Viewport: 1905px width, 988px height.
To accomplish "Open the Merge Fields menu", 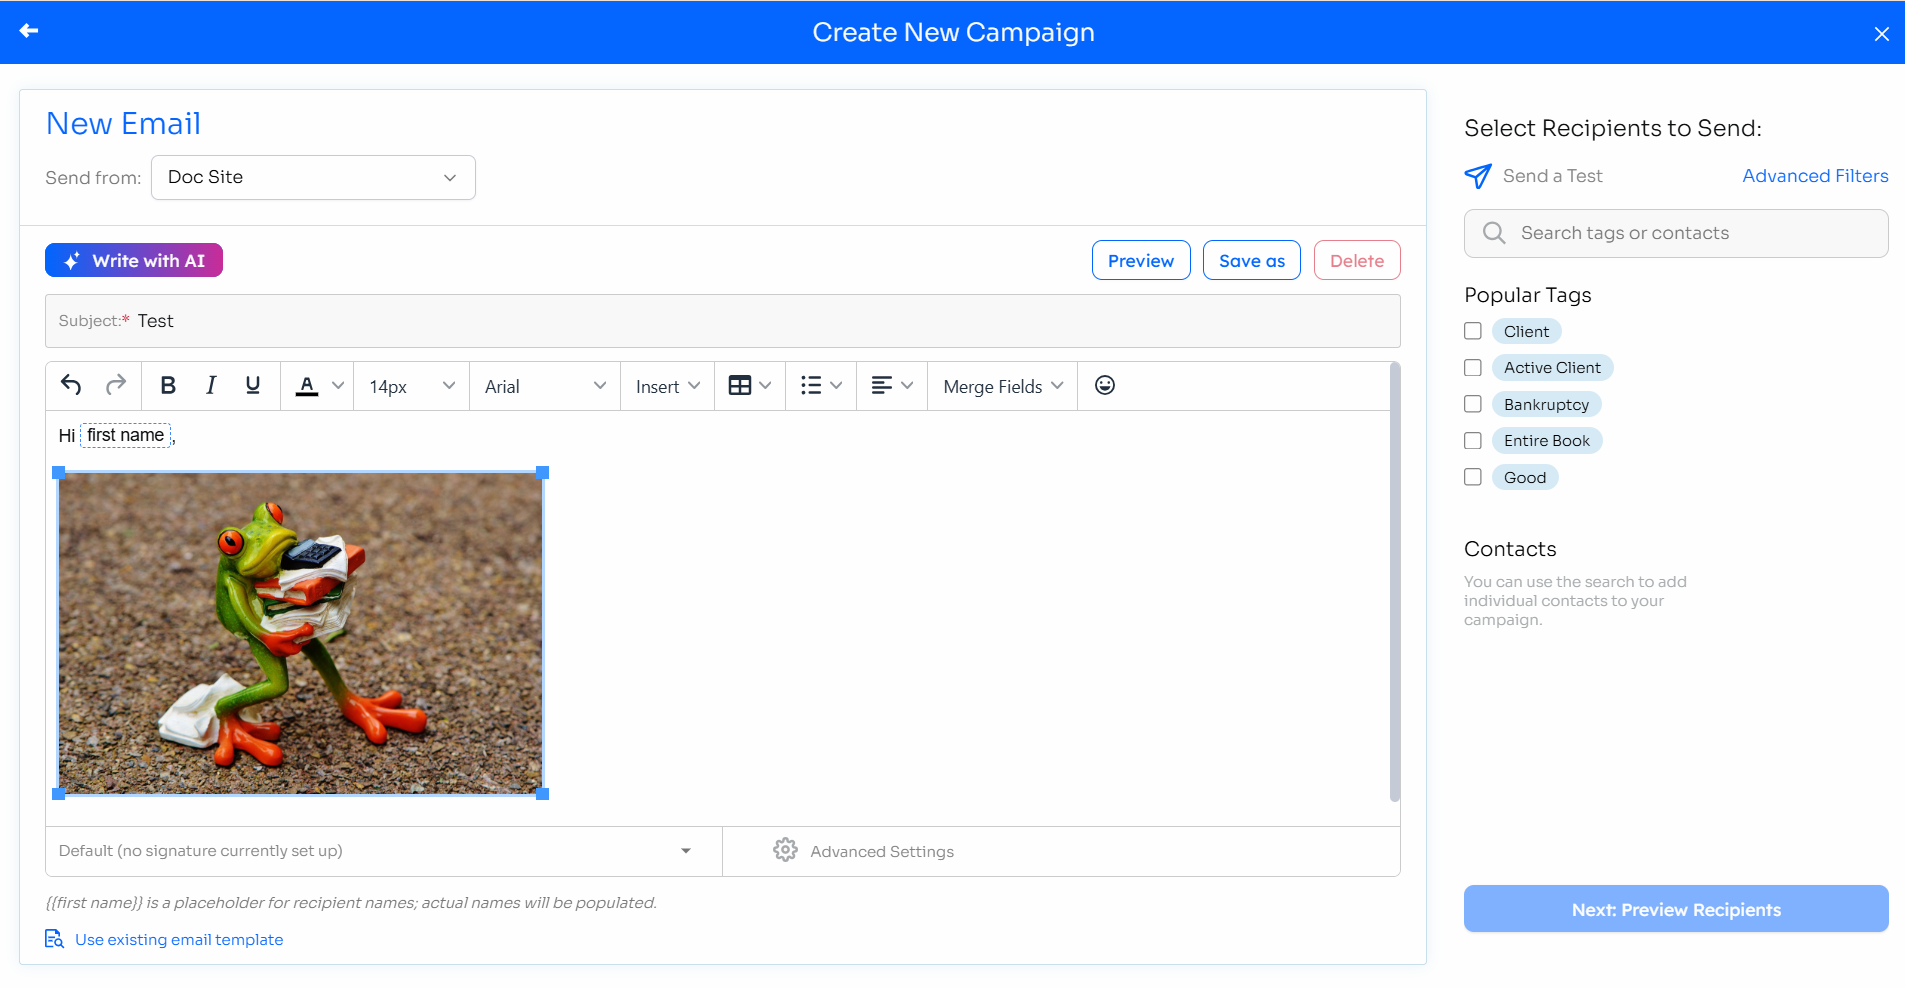I will 1003,386.
